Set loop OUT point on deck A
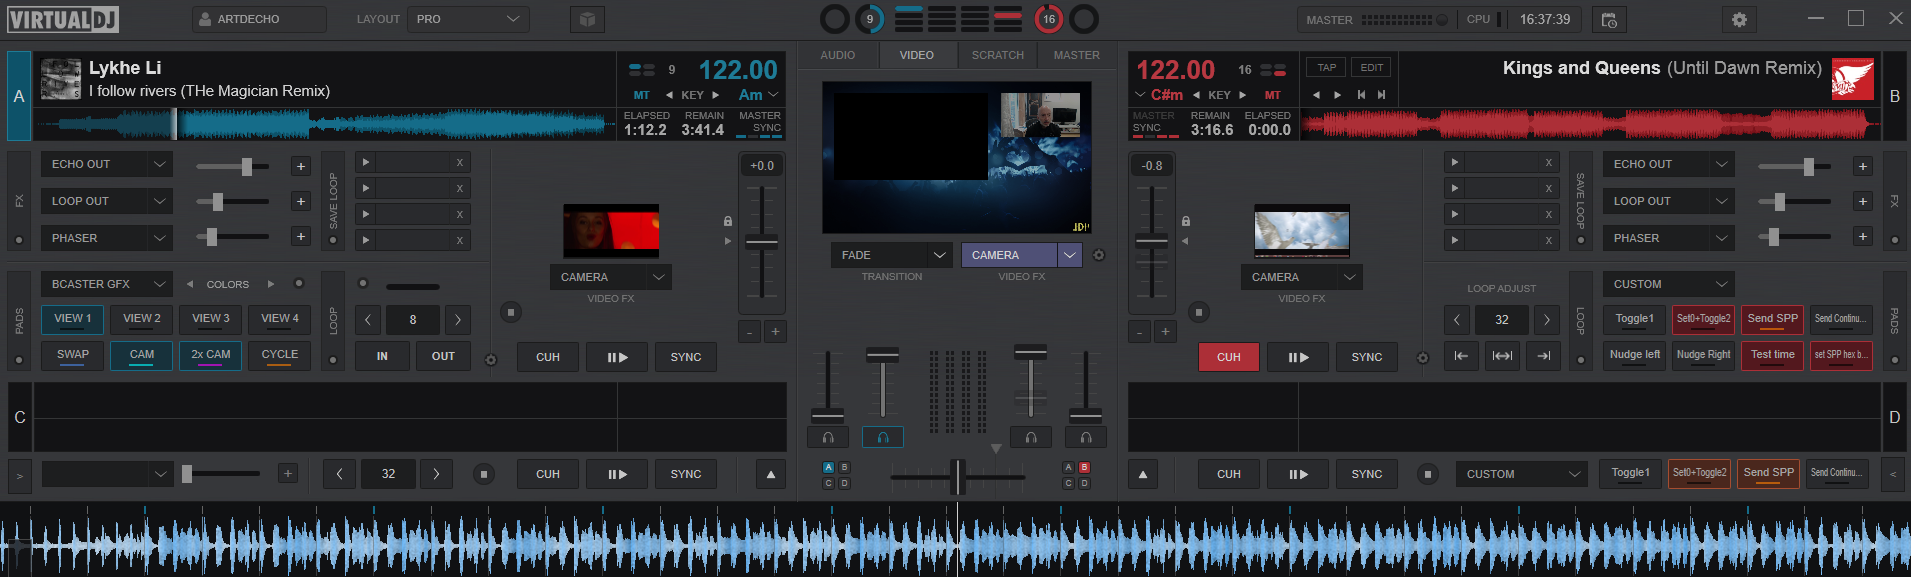The image size is (1911, 577). click(443, 356)
